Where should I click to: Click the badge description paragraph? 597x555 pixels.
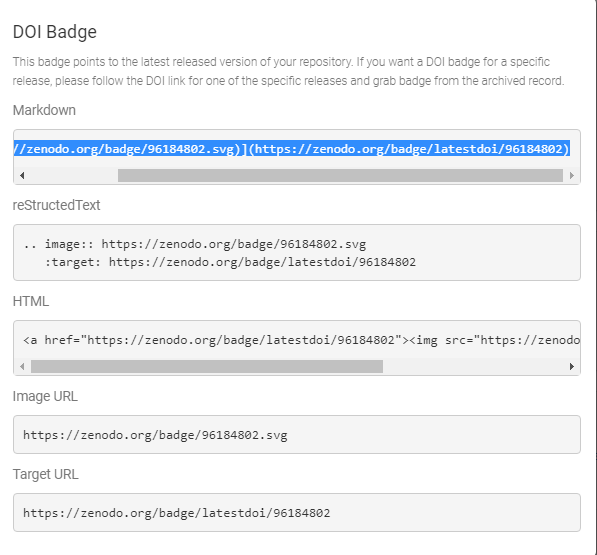(x=289, y=71)
